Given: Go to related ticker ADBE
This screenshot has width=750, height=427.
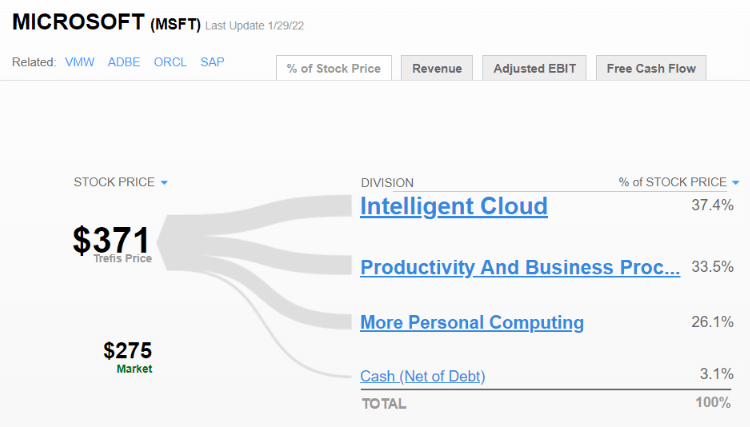Looking at the screenshot, I should tap(124, 62).
